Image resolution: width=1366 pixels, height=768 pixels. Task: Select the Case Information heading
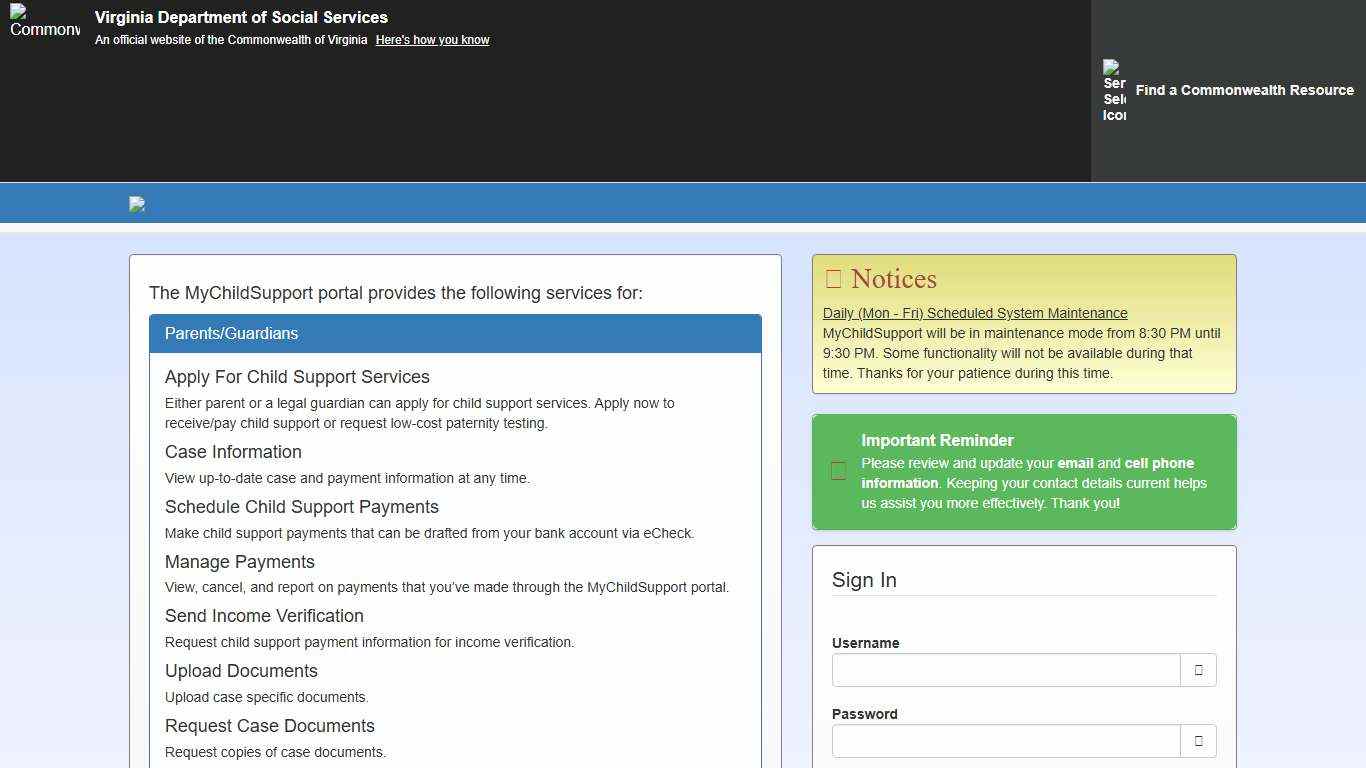(x=233, y=452)
